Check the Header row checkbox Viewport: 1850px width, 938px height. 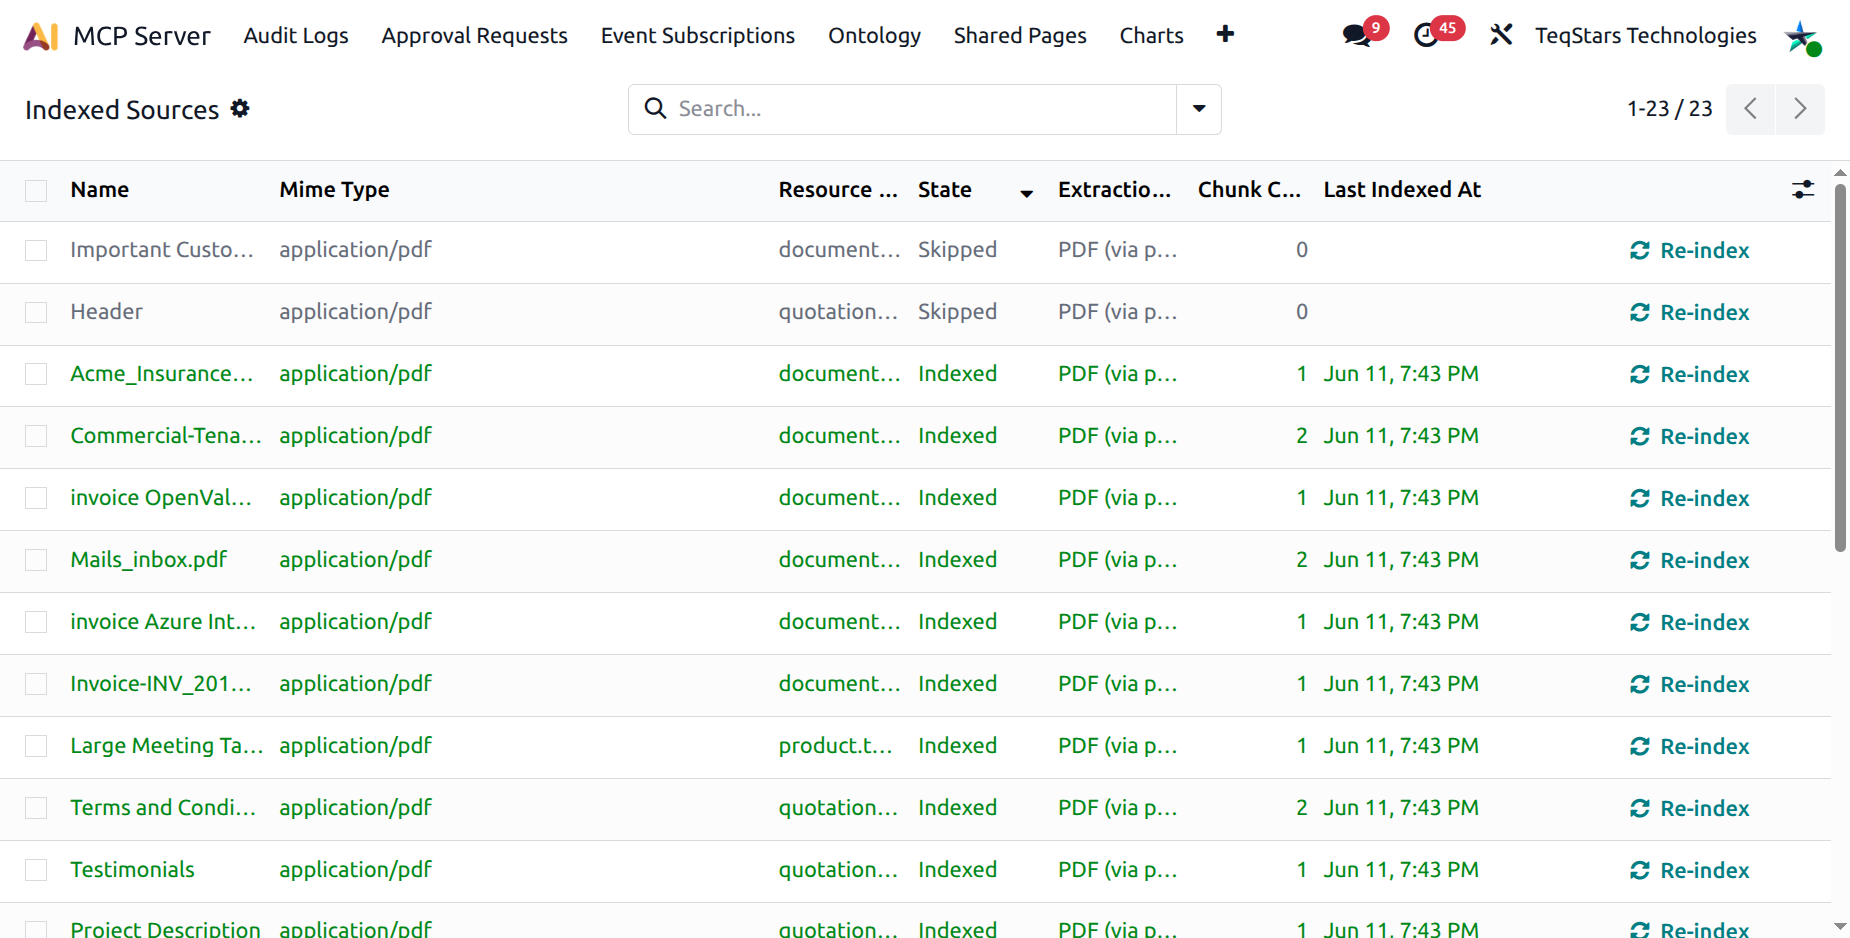coord(36,312)
